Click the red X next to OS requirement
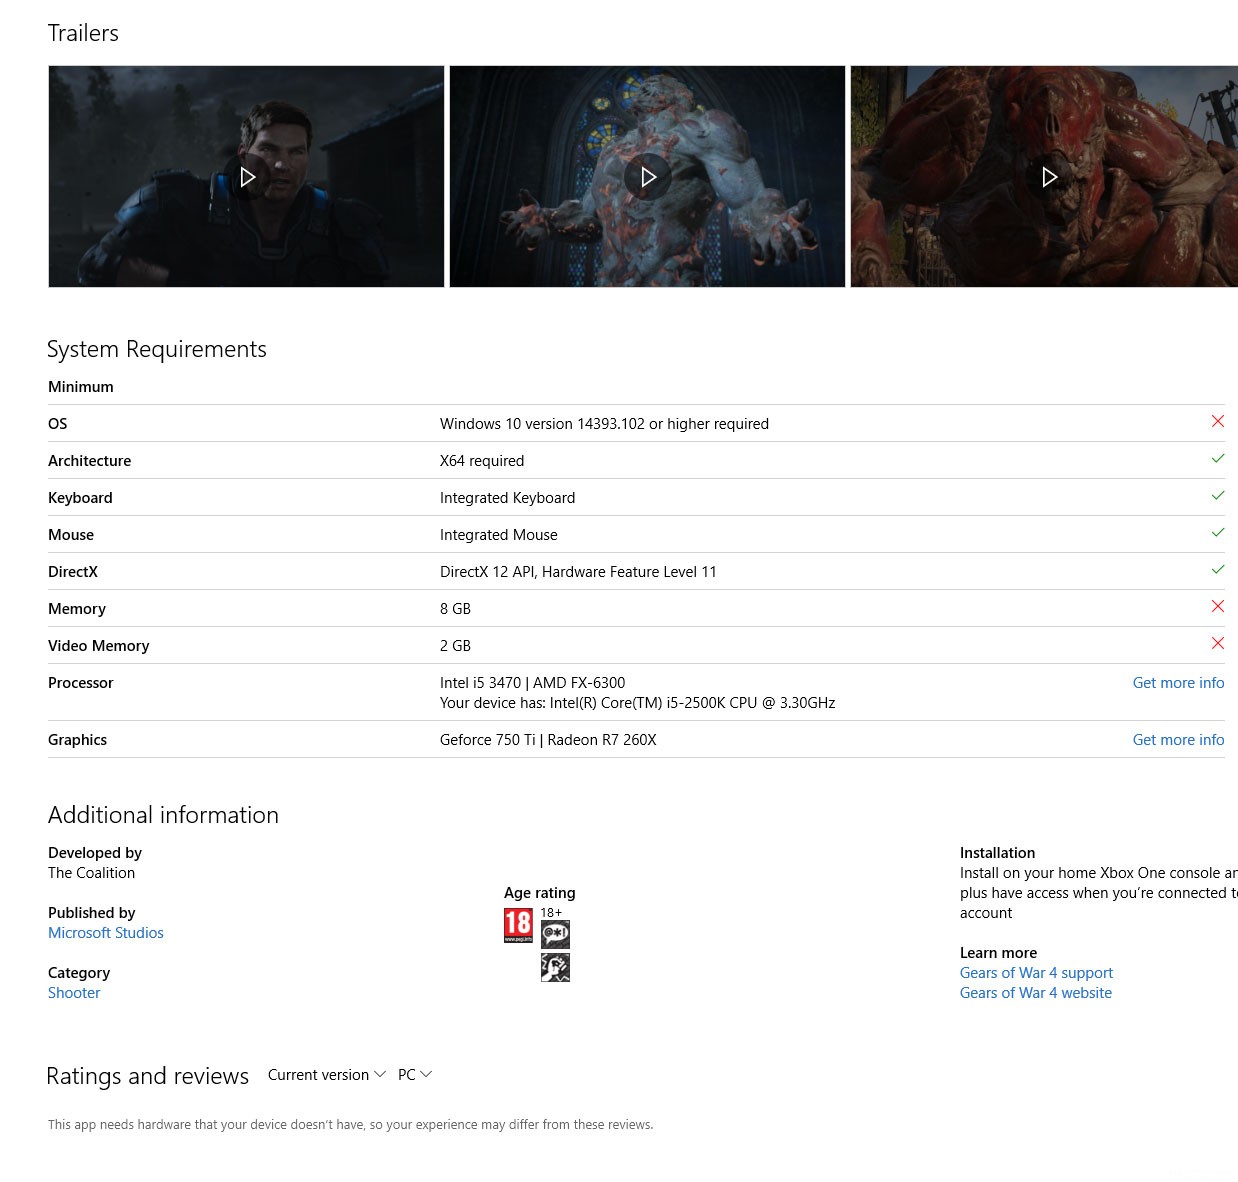Screen dimensions: 1238x1182 (1217, 422)
